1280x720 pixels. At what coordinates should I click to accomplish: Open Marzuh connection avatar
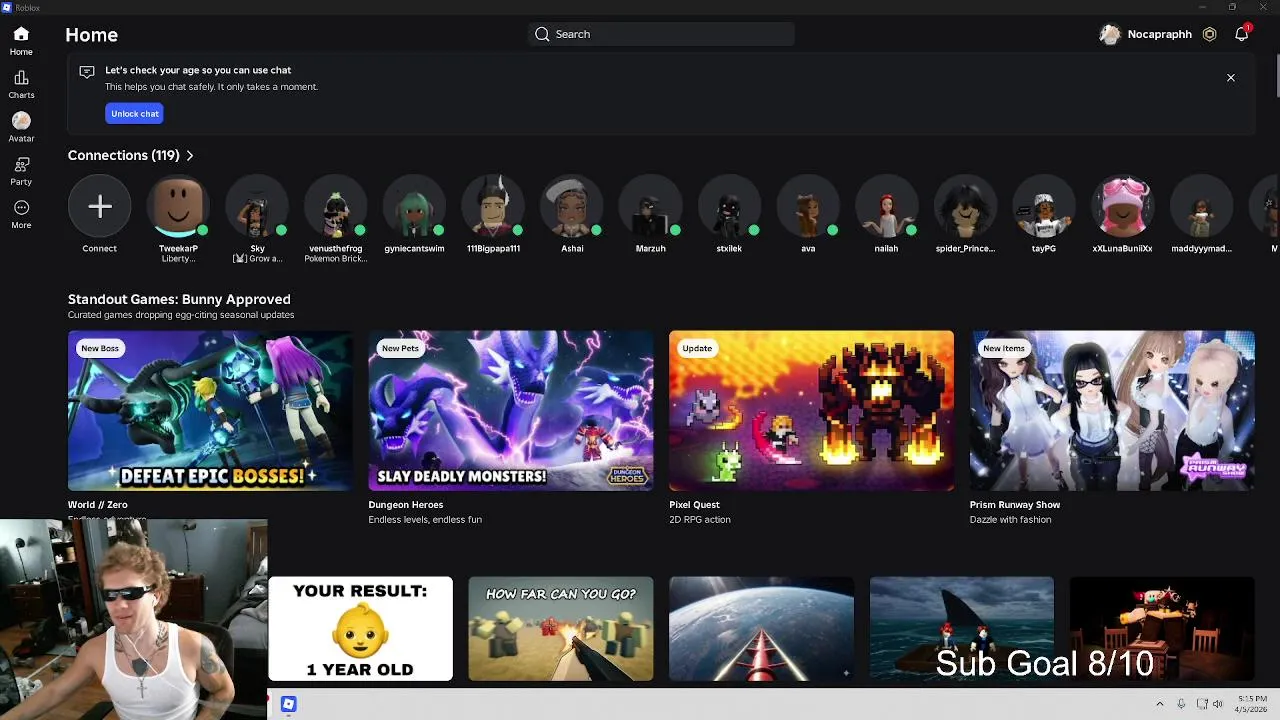[650, 206]
